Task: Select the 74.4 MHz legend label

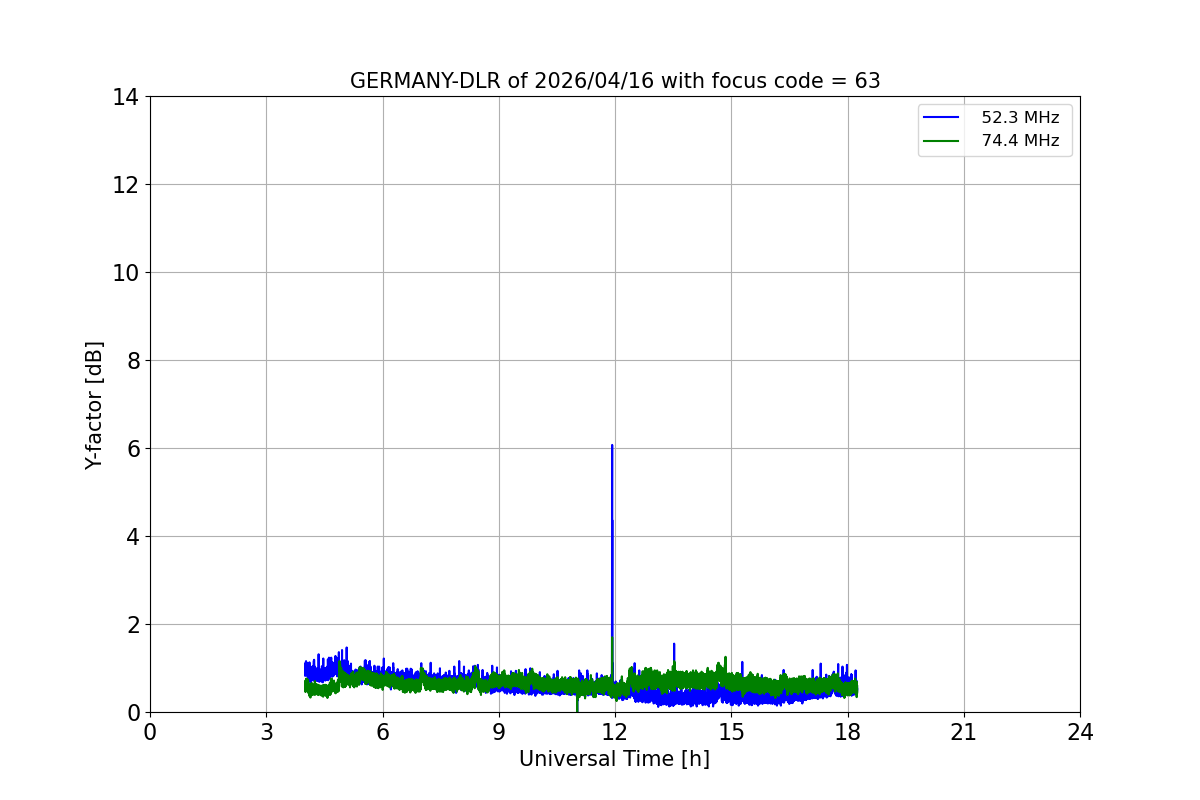Action: tap(1020, 141)
